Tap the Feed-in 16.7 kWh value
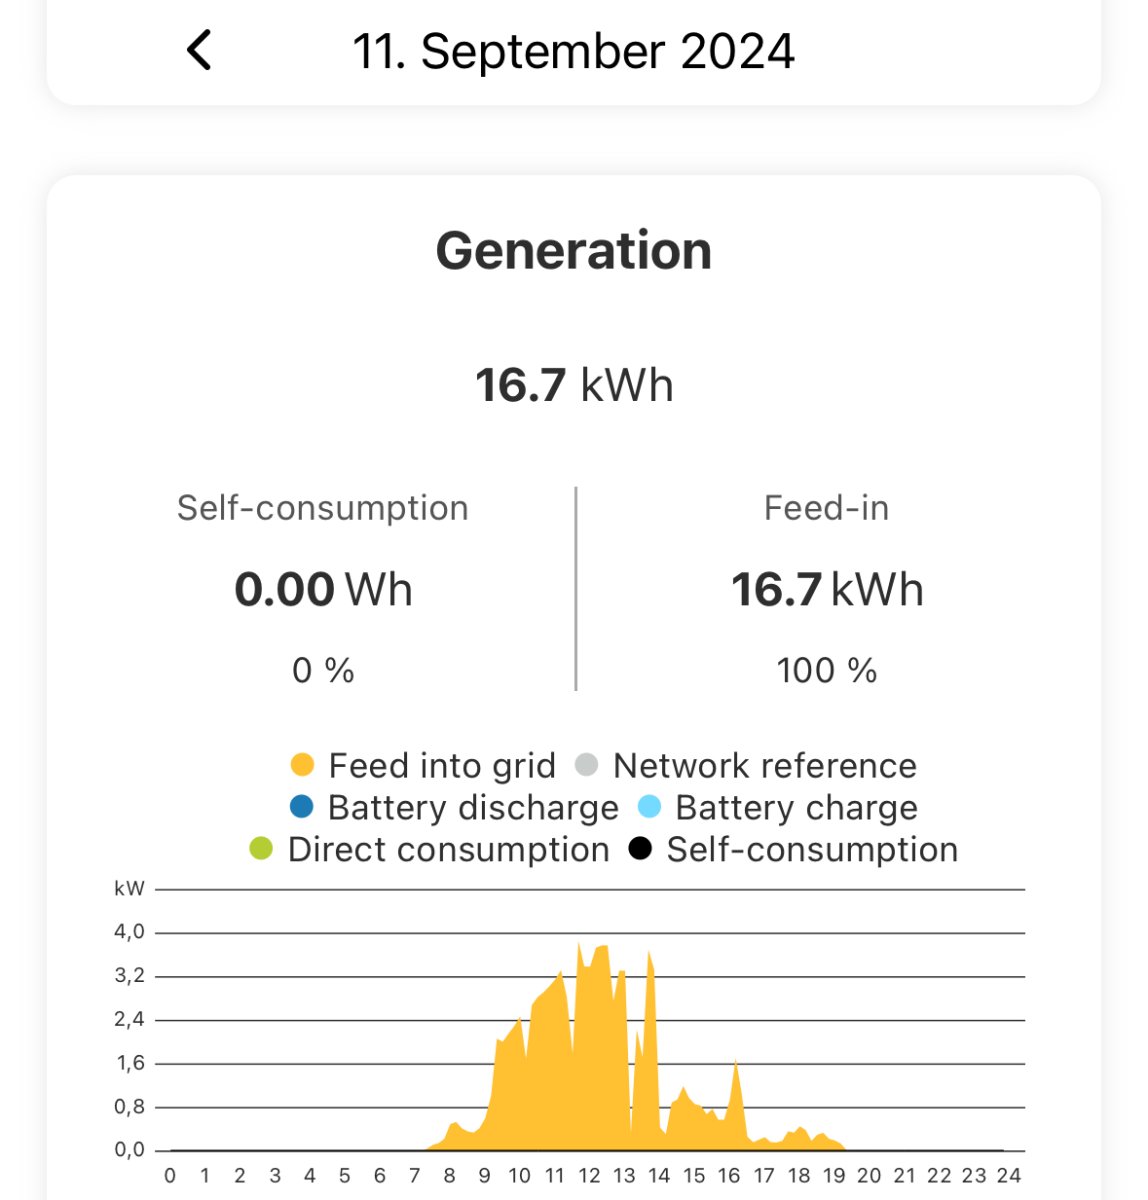1148x1200 pixels. pyautogui.click(x=827, y=589)
